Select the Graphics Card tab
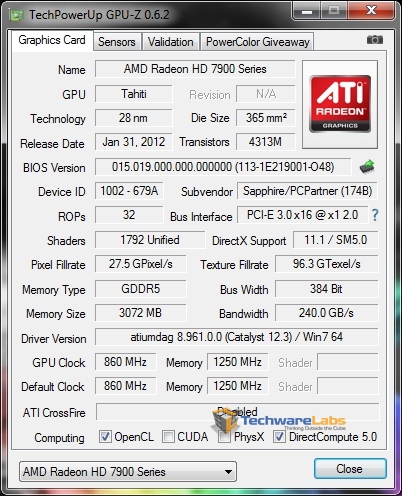 pos(52,40)
